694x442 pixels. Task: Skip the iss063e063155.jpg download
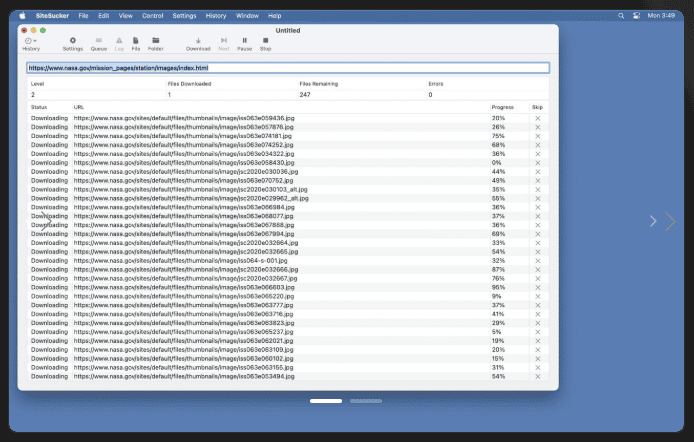[x=538, y=368]
